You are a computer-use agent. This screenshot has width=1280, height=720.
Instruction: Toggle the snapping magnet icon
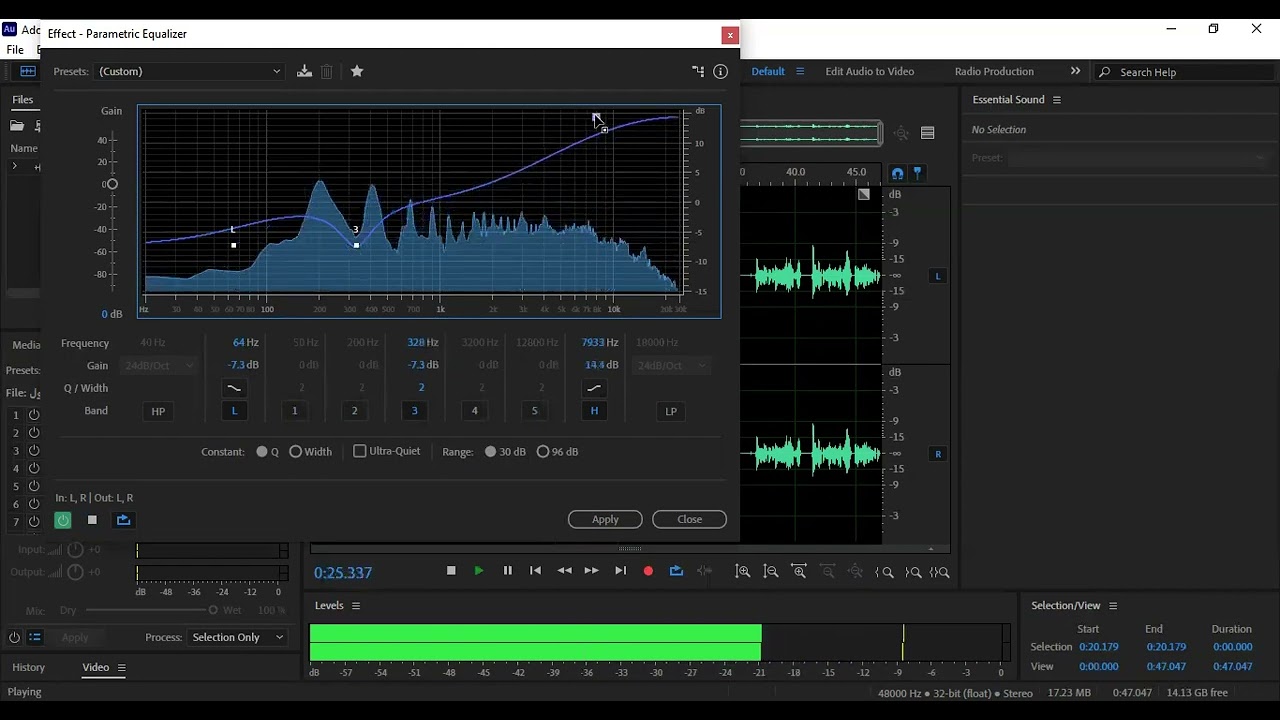pos(897,173)
